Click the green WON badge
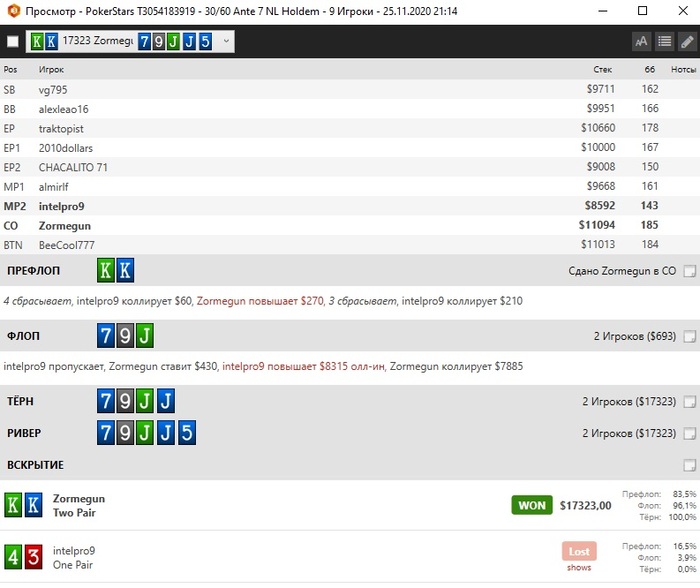Screen dimensions: 700x588 point(532,505)
